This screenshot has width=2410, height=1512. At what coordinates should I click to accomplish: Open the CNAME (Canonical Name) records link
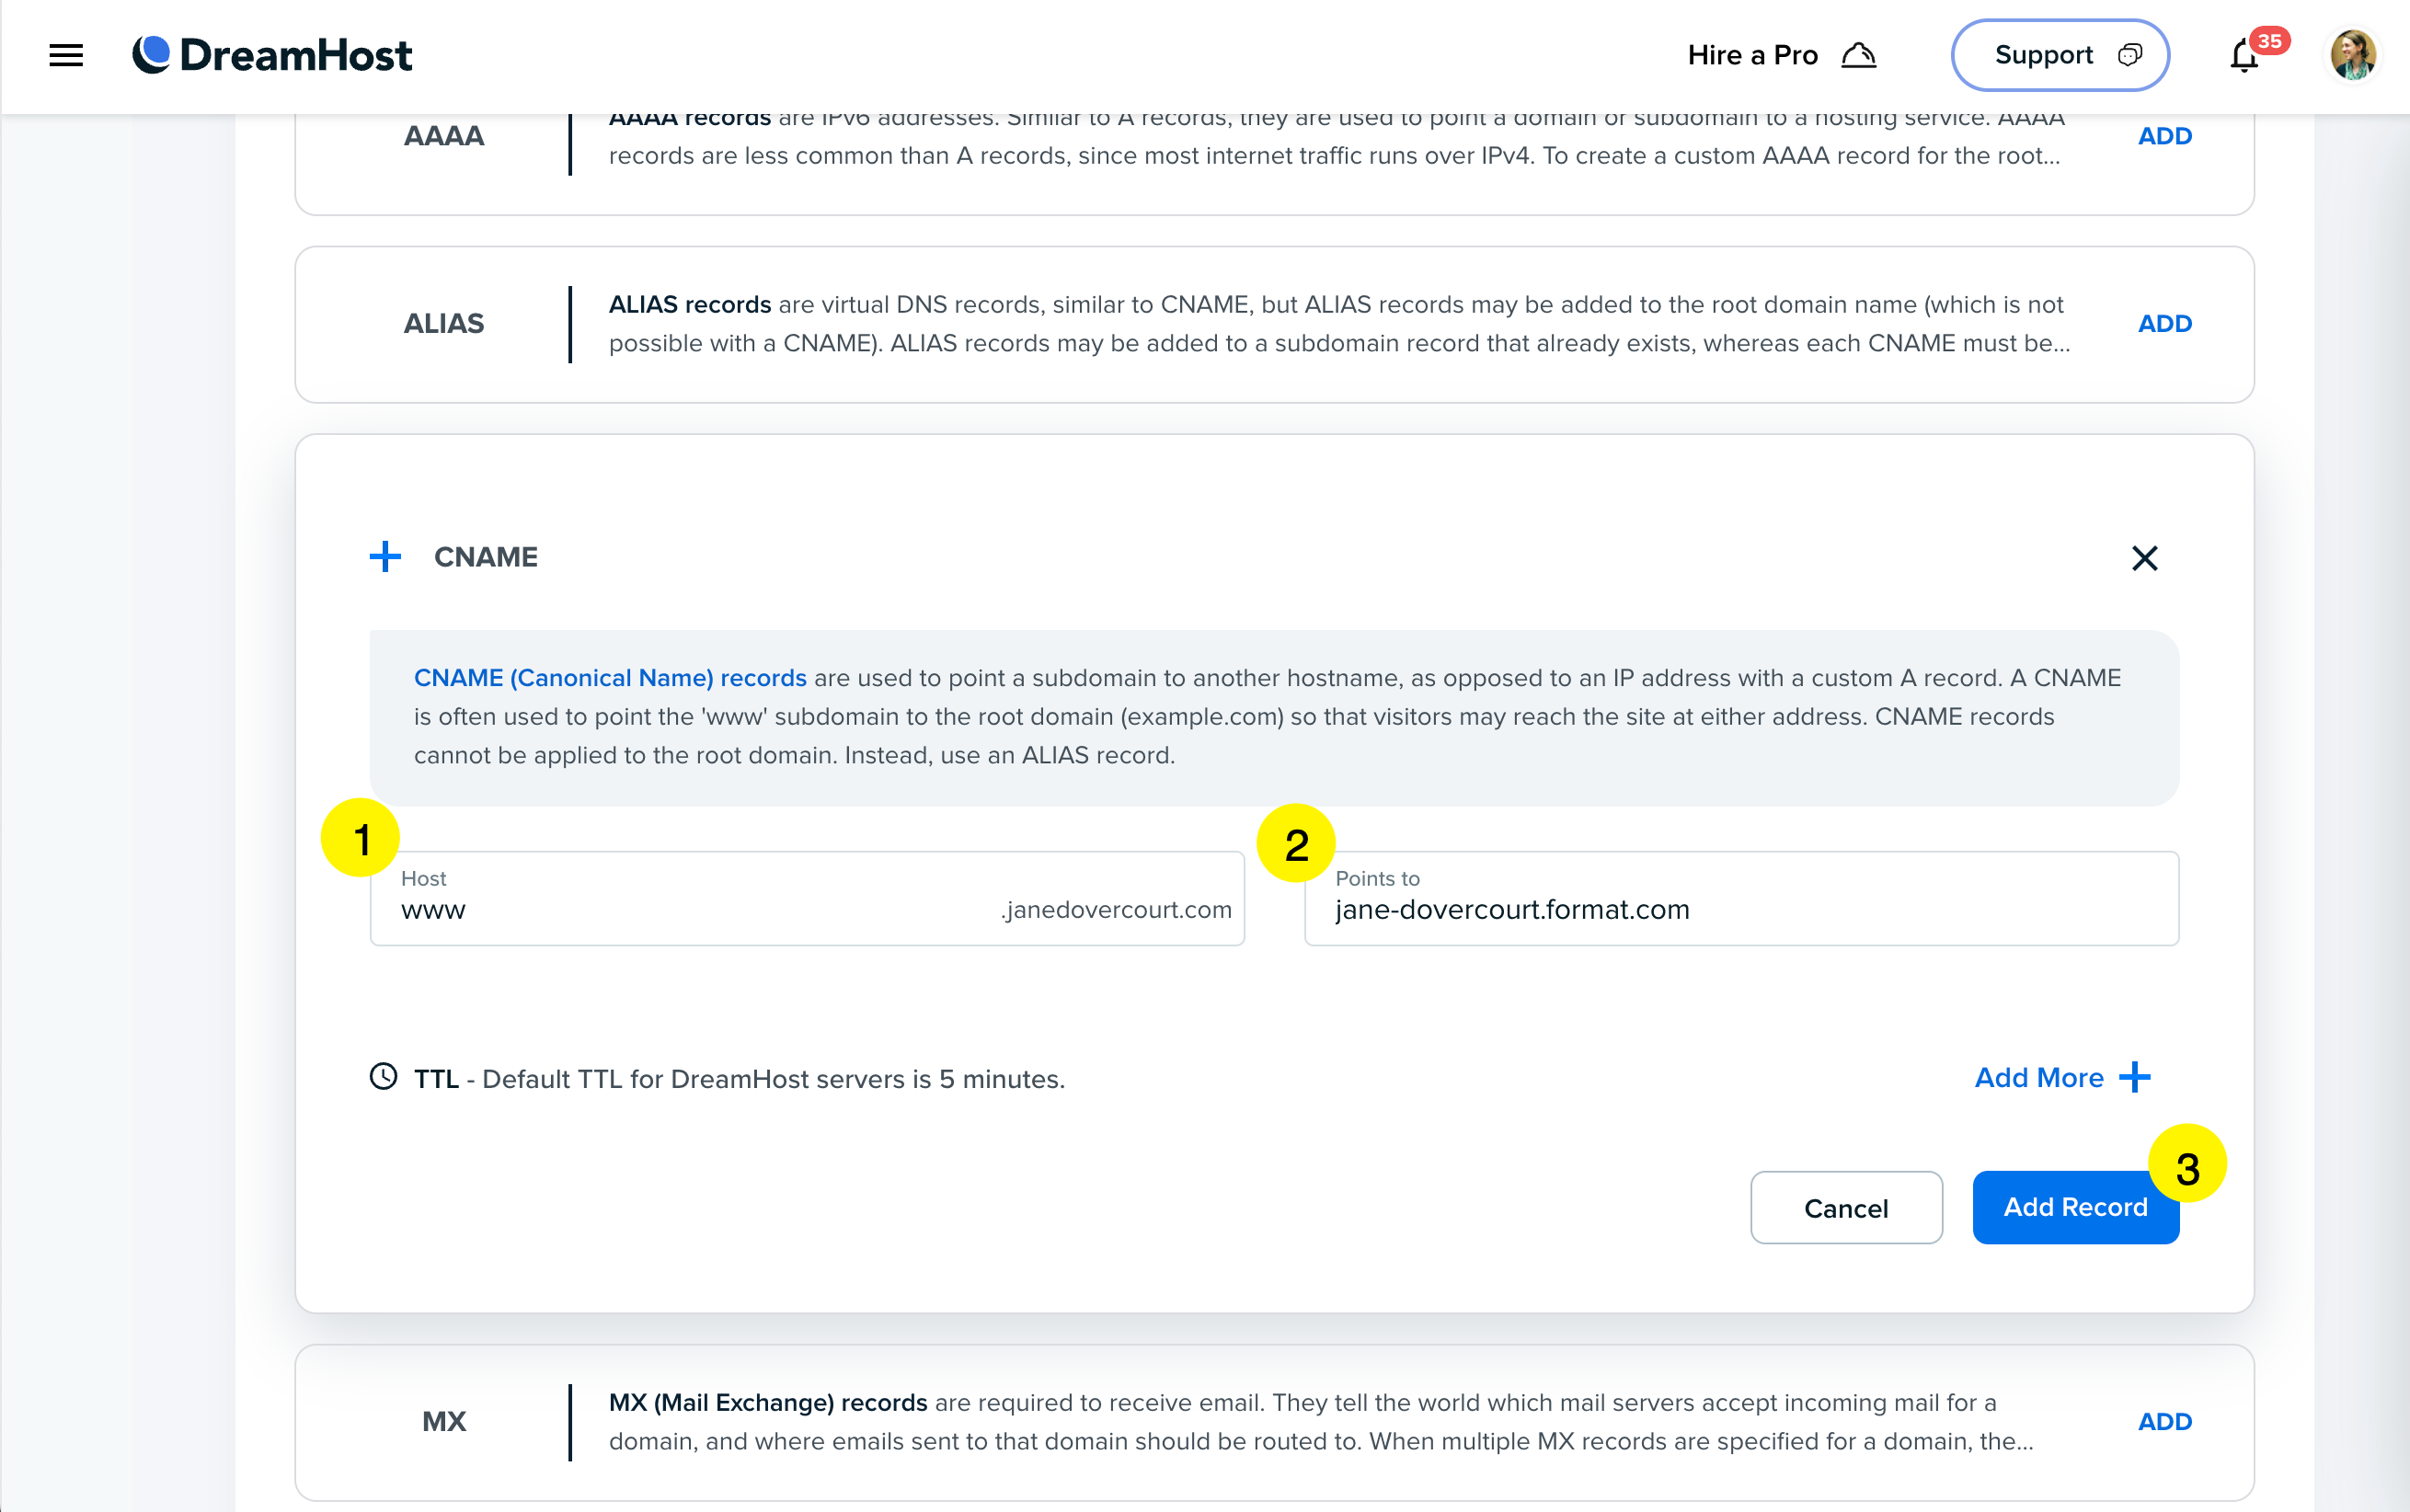tap(610, 678)
